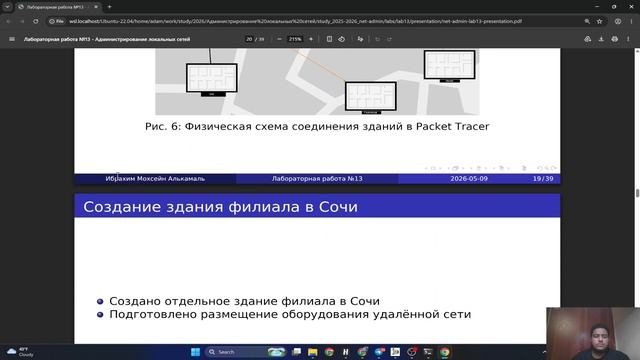Viewport: 640px width, 360px height.
Task: Open the terminal icon on taskbar
Action: pos(428,352)
